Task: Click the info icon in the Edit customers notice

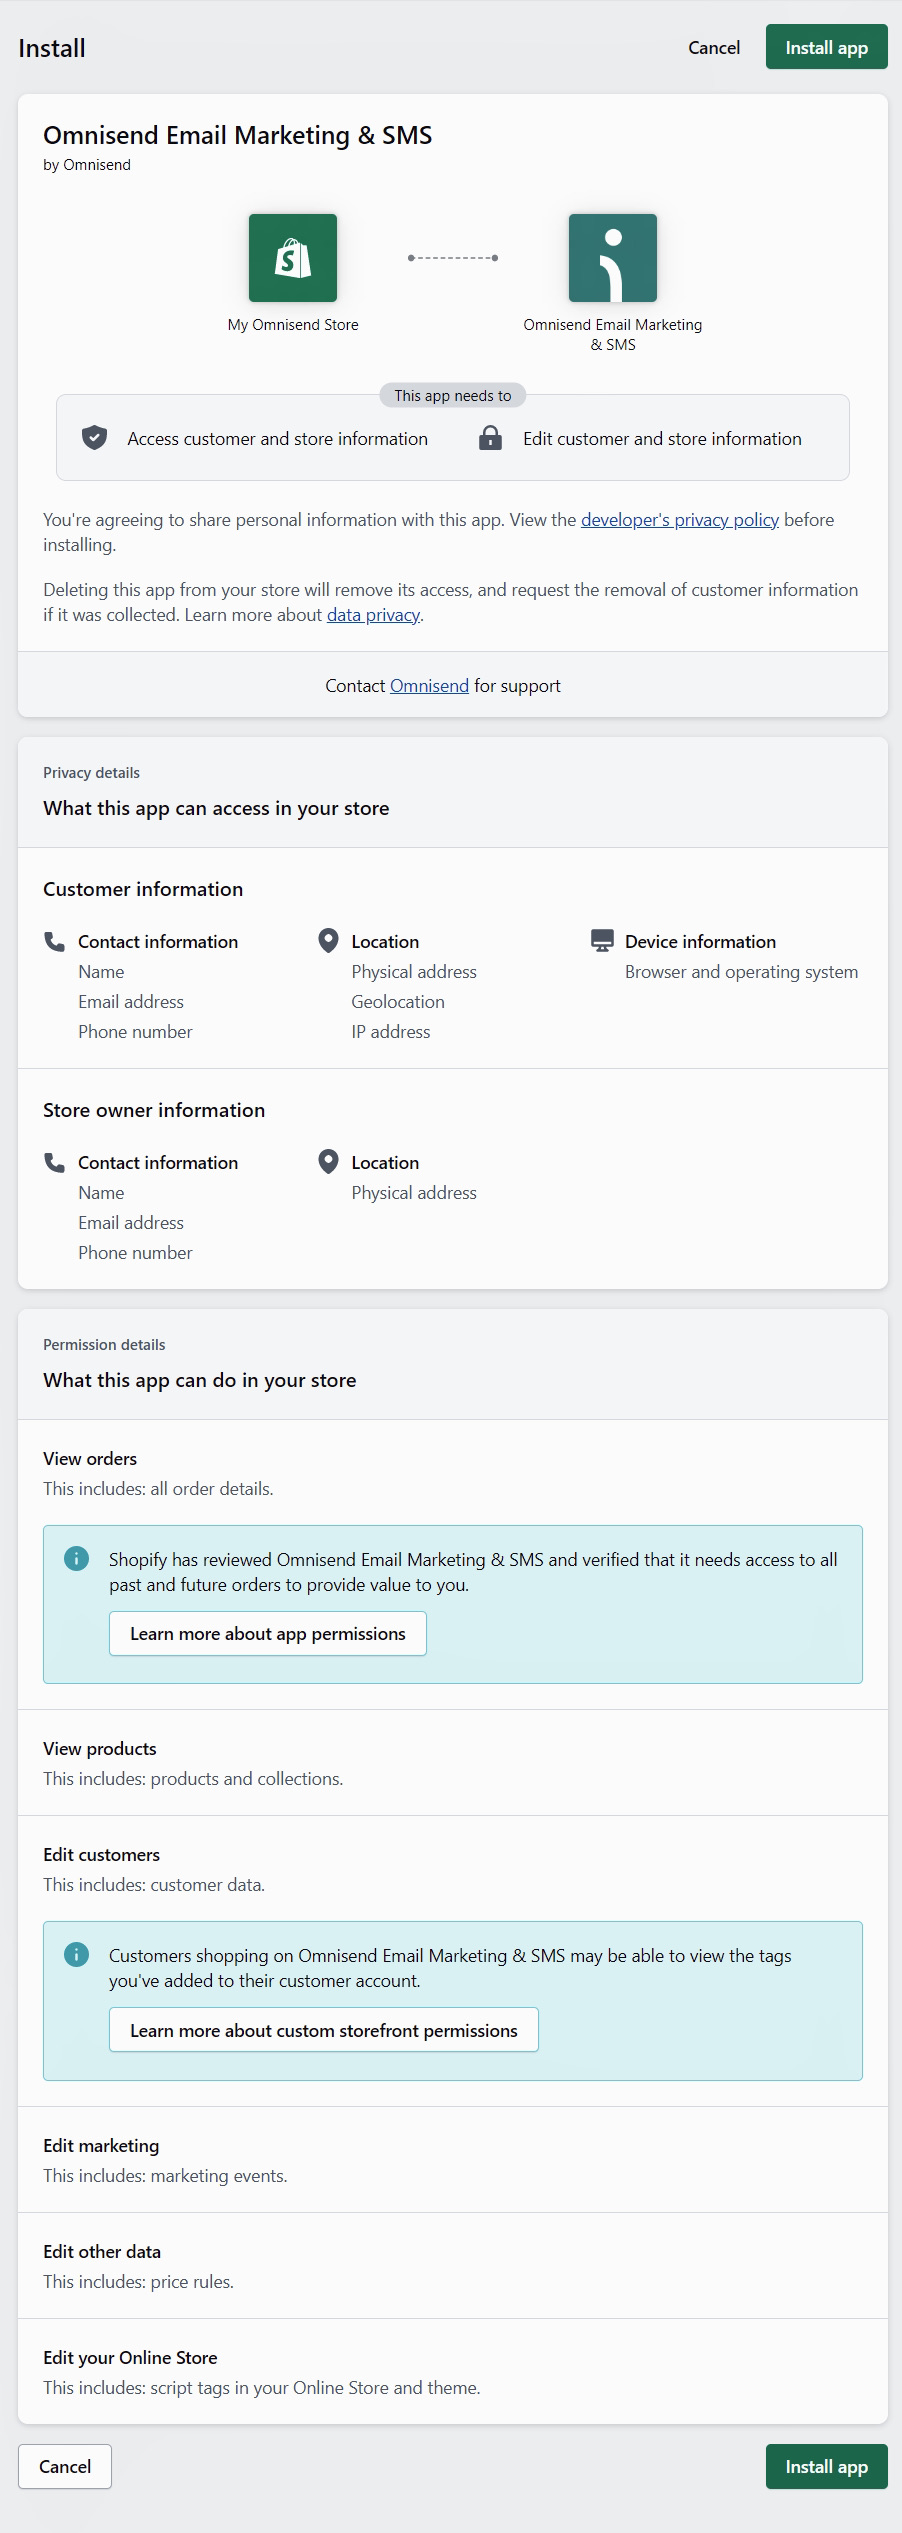Action: [77, 1954]
